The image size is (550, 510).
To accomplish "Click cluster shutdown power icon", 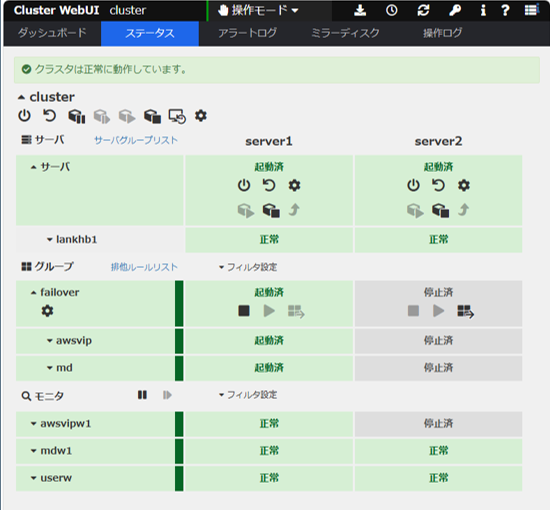I will pos(24,116).
